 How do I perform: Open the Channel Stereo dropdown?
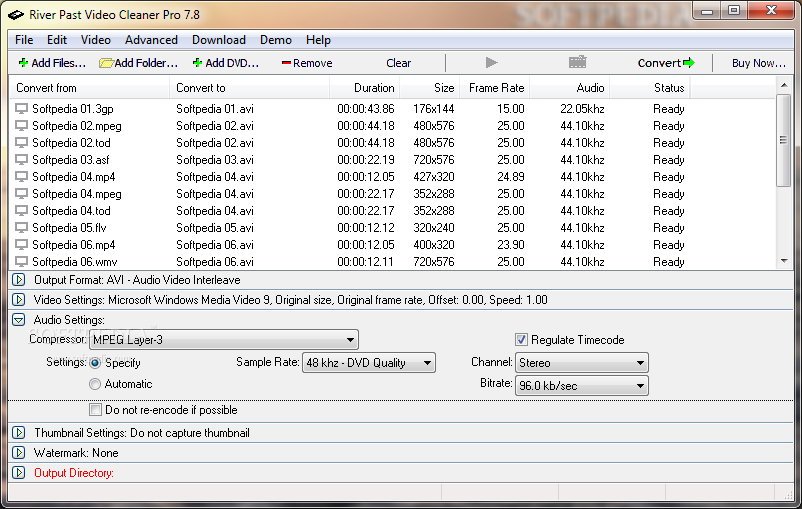pos(582,363)
